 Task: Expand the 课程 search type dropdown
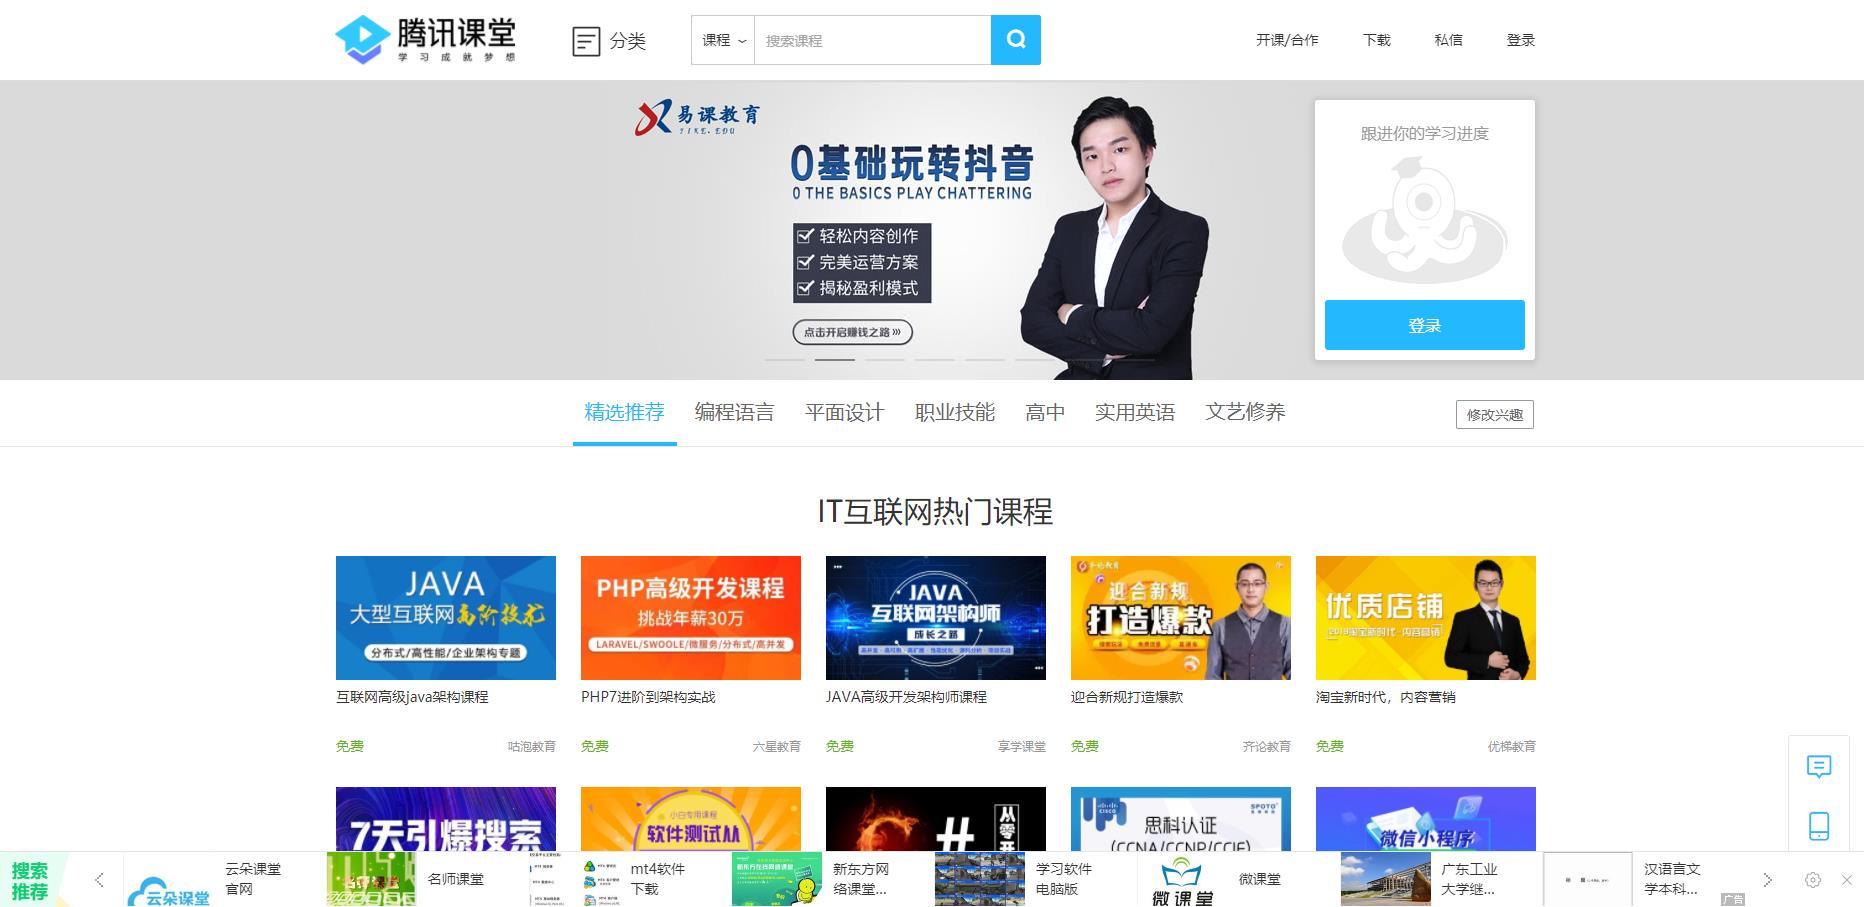[x=723, y=40]
